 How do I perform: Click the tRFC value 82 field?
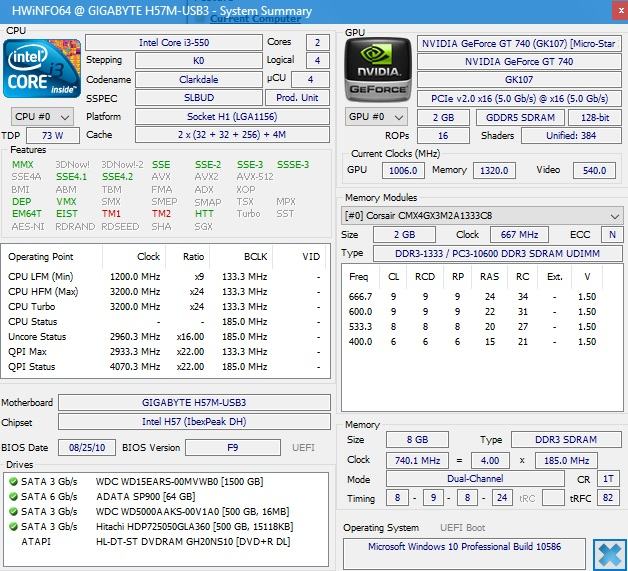tap(608, 498)
